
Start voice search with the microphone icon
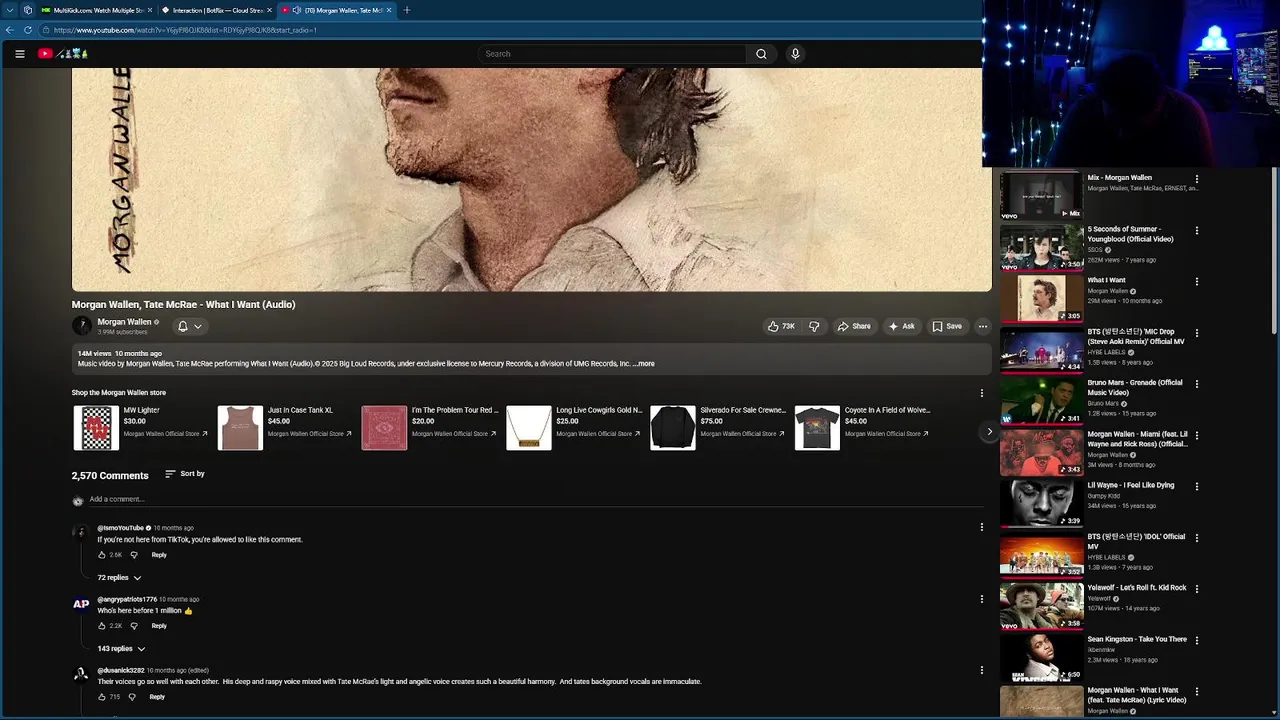pos(795,54)
